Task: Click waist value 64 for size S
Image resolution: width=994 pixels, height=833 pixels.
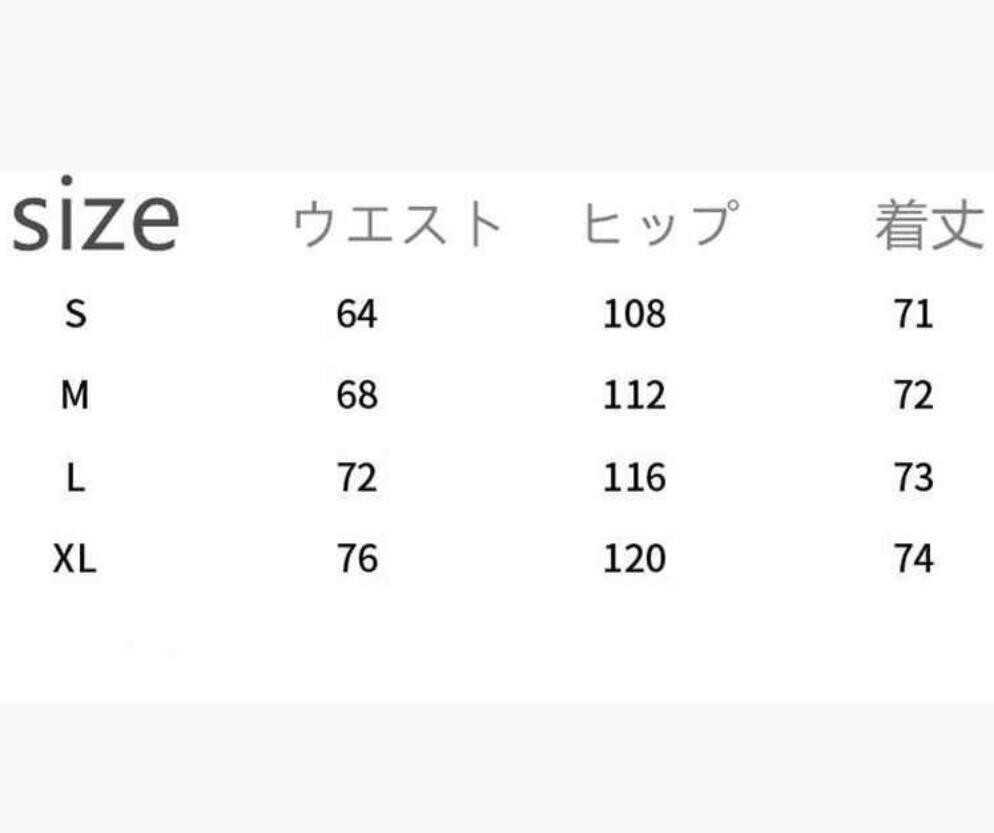Action: point(357,315)
